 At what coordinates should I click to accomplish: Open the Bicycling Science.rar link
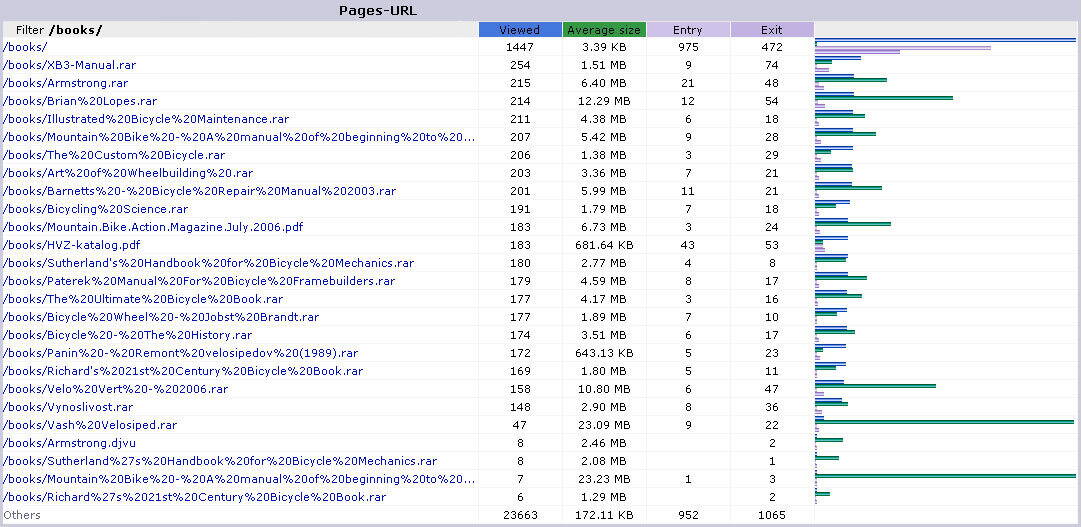(x=95, y=209)
